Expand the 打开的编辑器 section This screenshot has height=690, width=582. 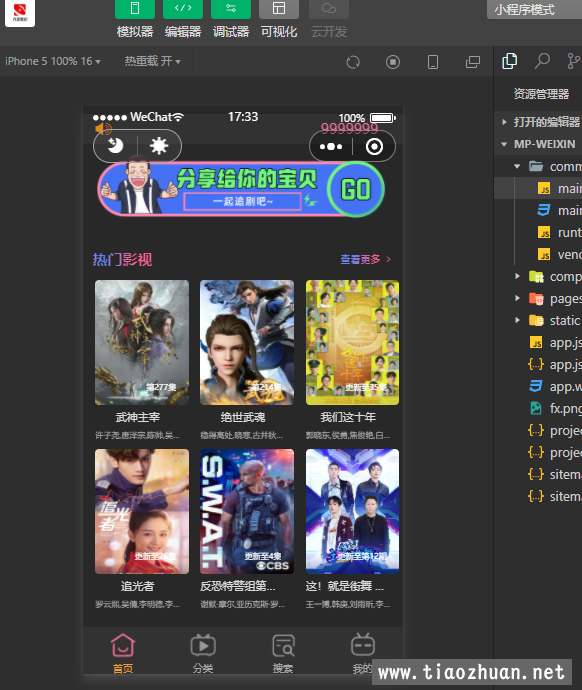[x=542, y=122]
